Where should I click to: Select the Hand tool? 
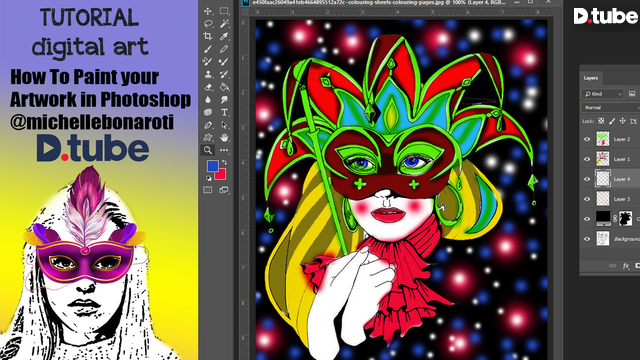(x=224, y=138)
